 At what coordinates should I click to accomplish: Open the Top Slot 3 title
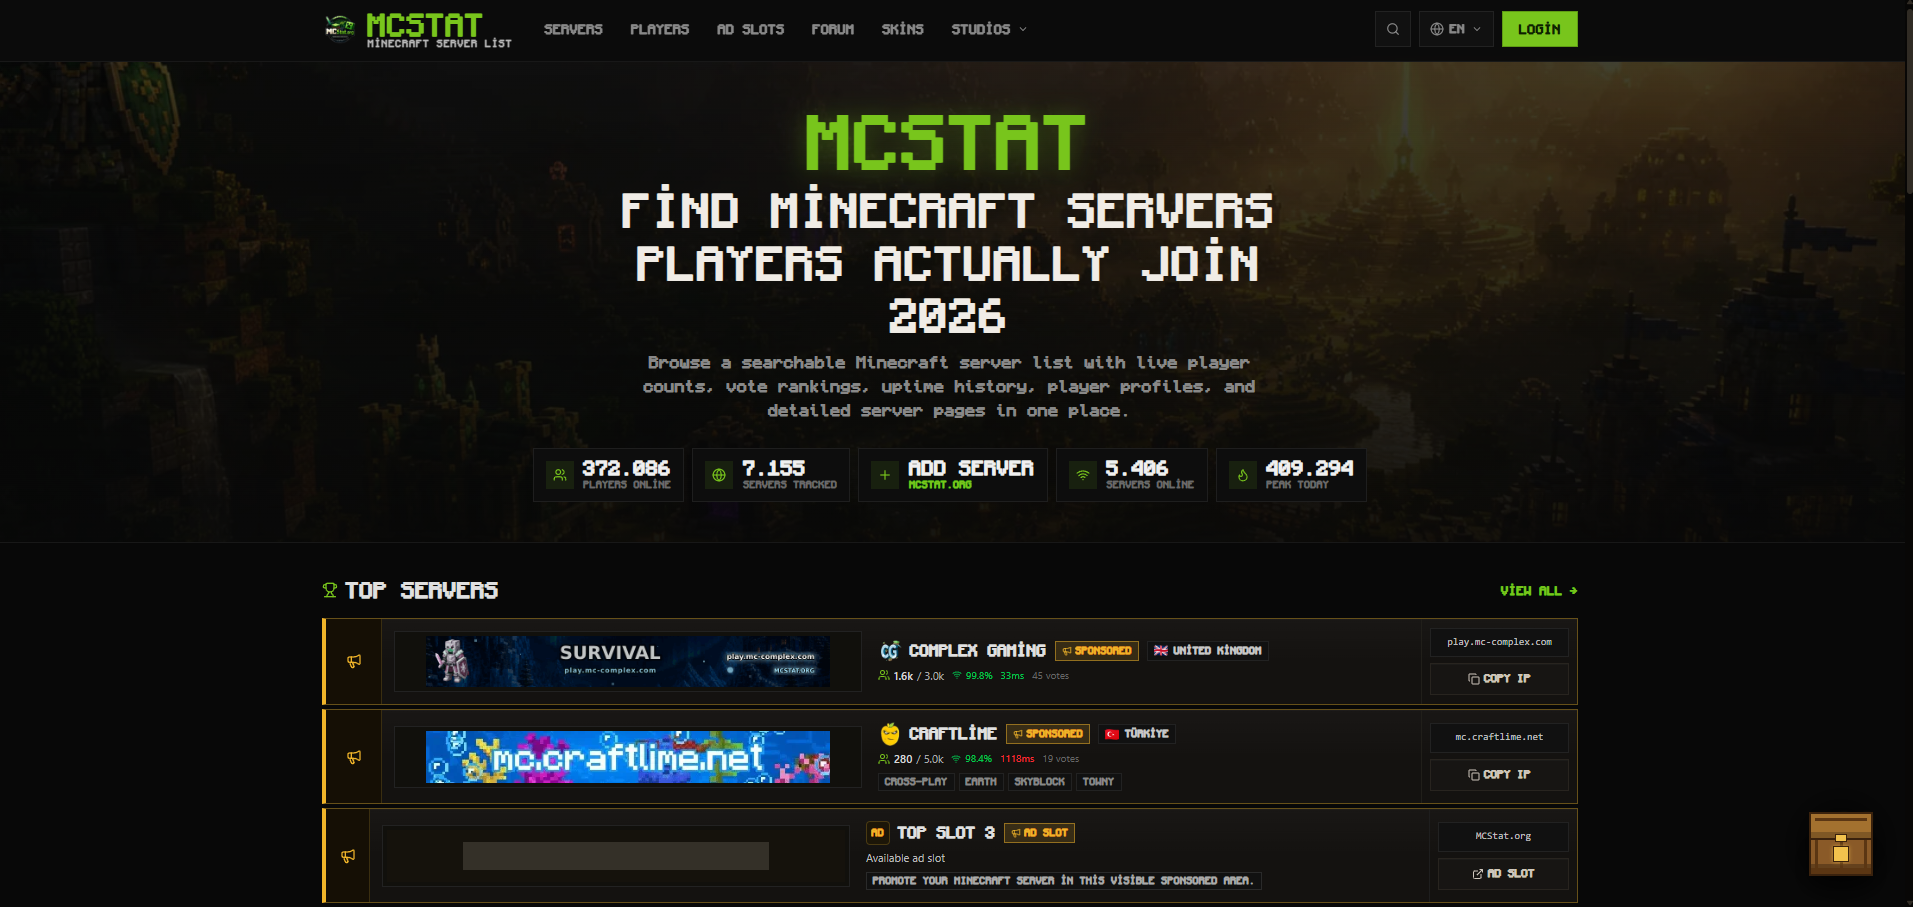[946, 833]
